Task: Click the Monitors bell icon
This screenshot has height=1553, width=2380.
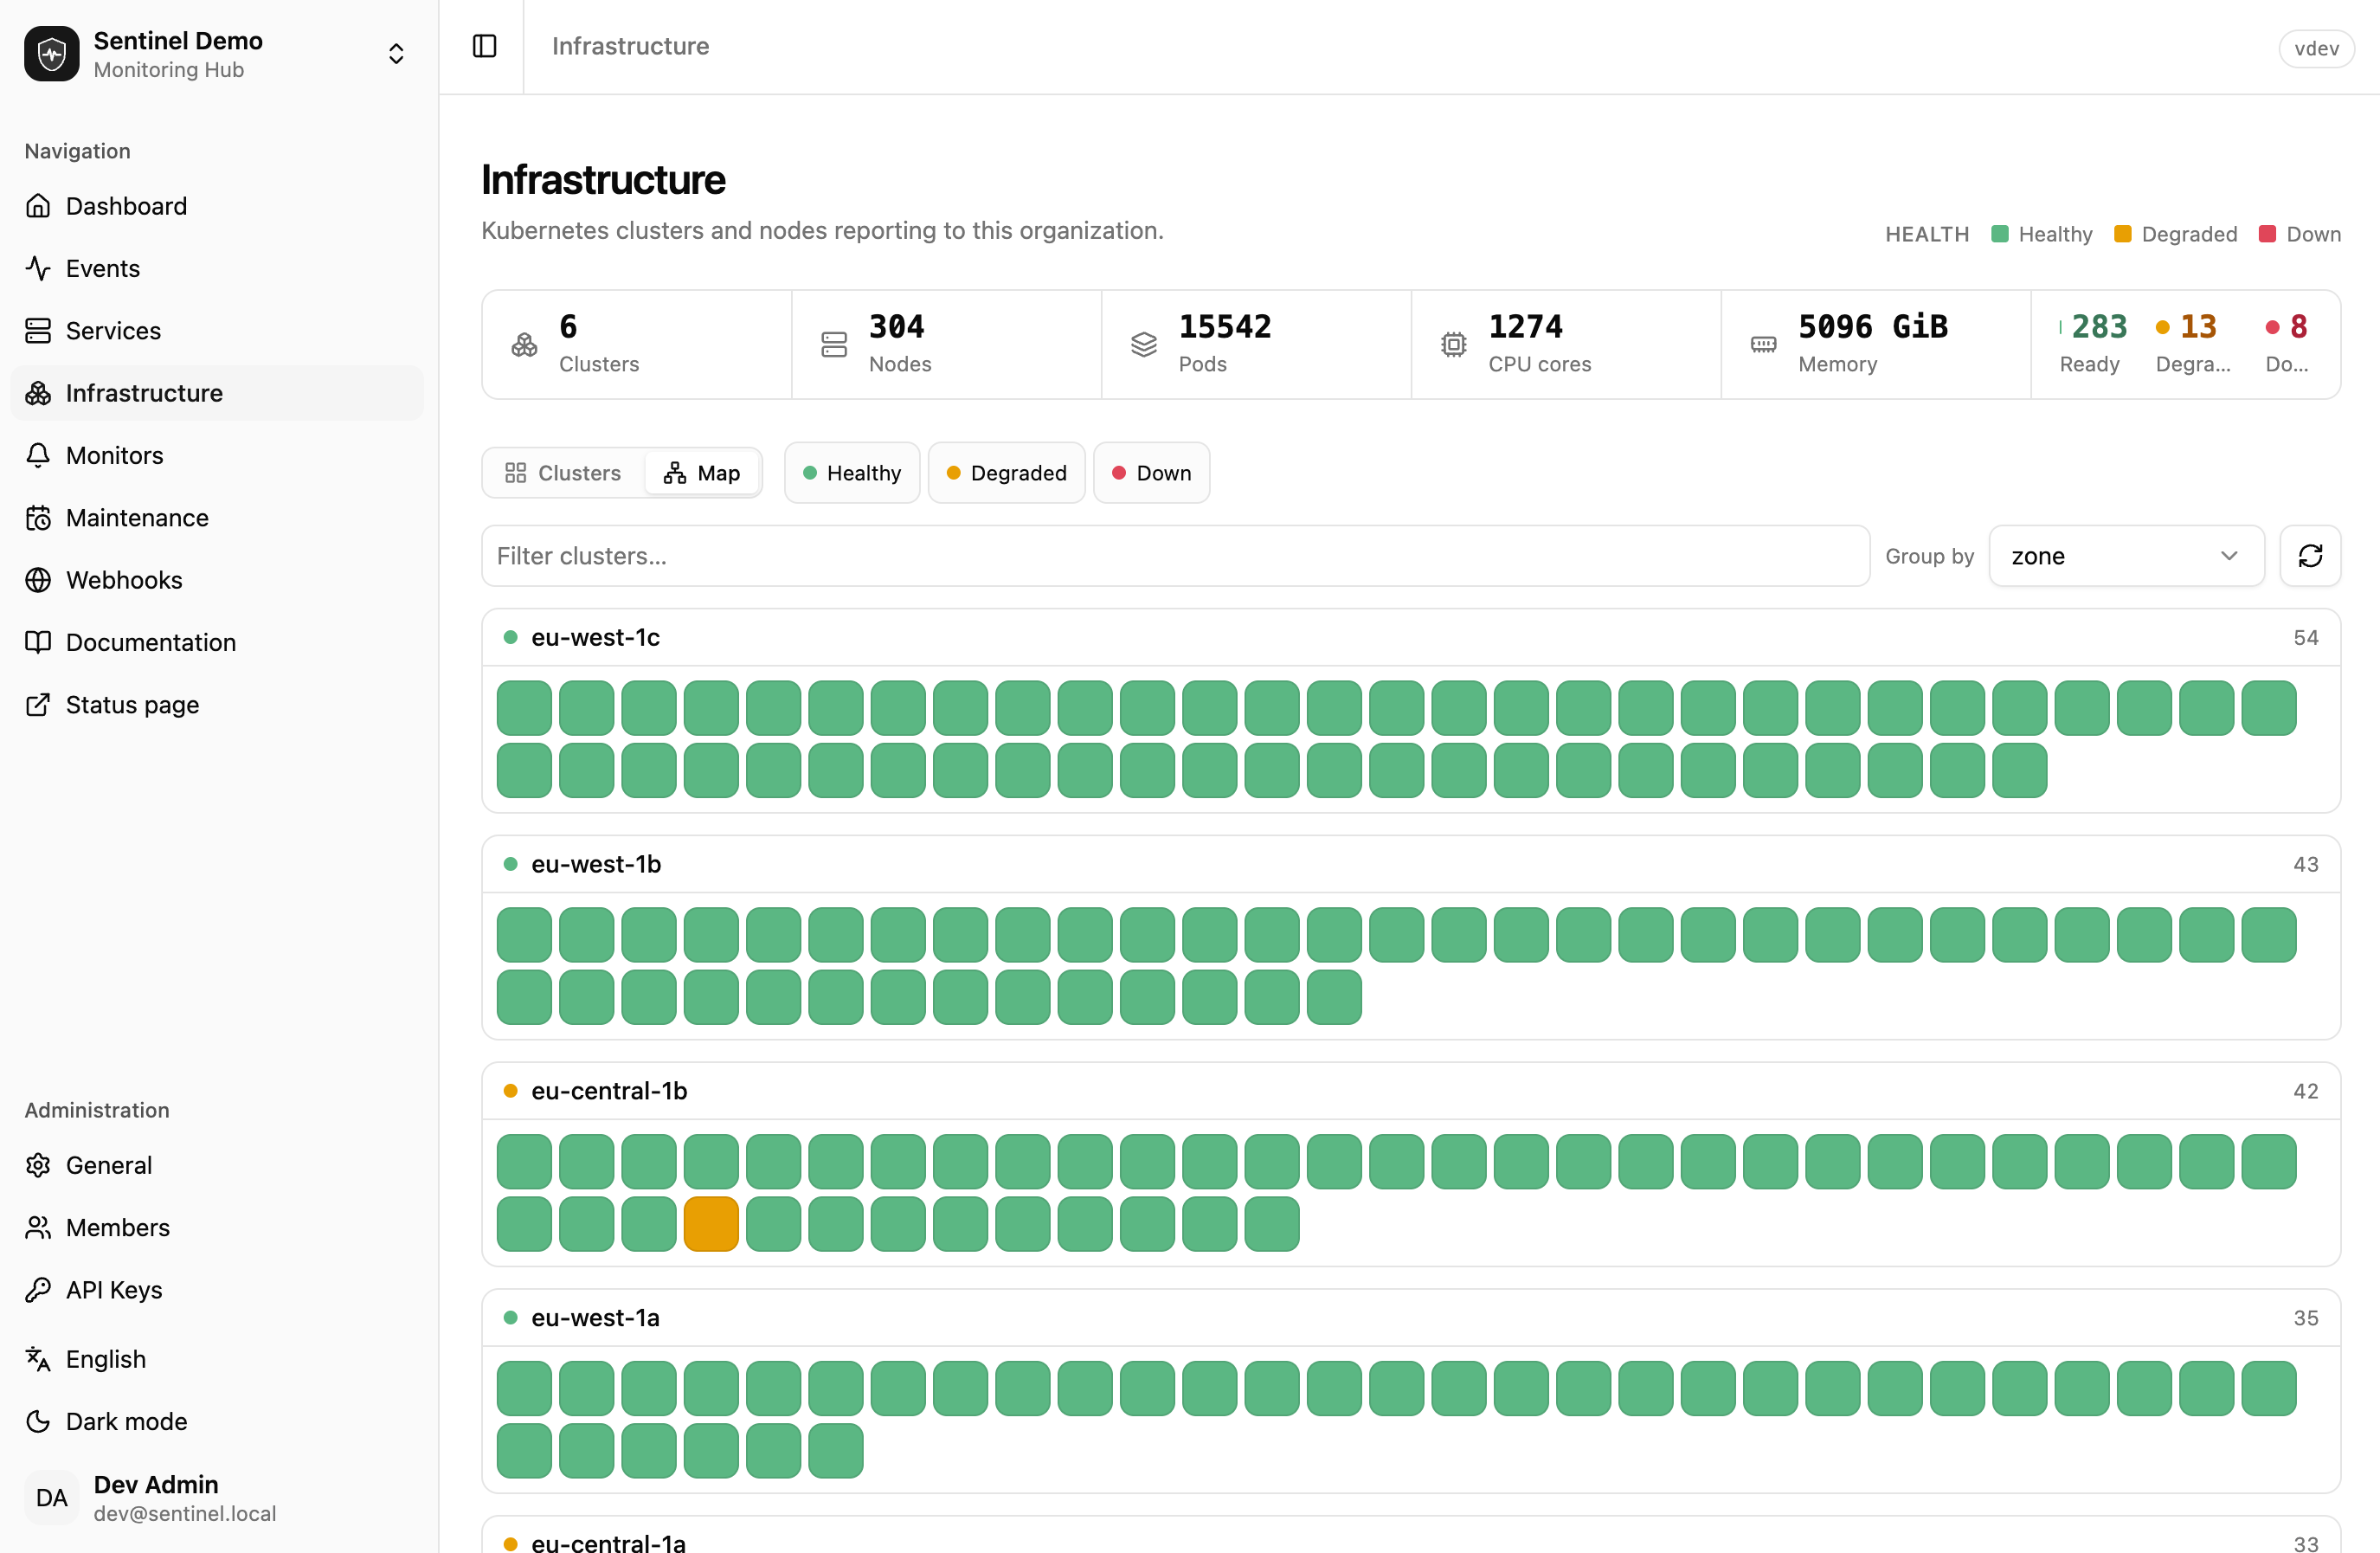Action: pyautogui.click(x=38, y=455)
